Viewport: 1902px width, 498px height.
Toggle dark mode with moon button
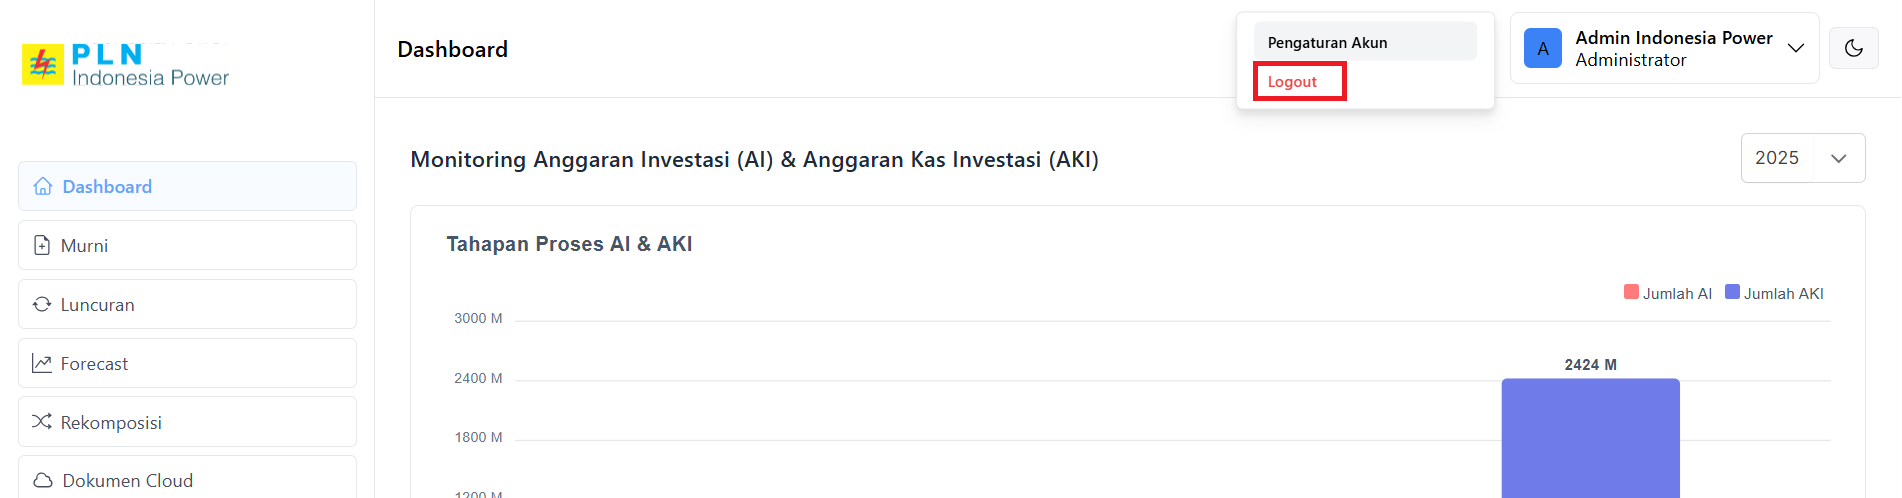[1853, 49]
